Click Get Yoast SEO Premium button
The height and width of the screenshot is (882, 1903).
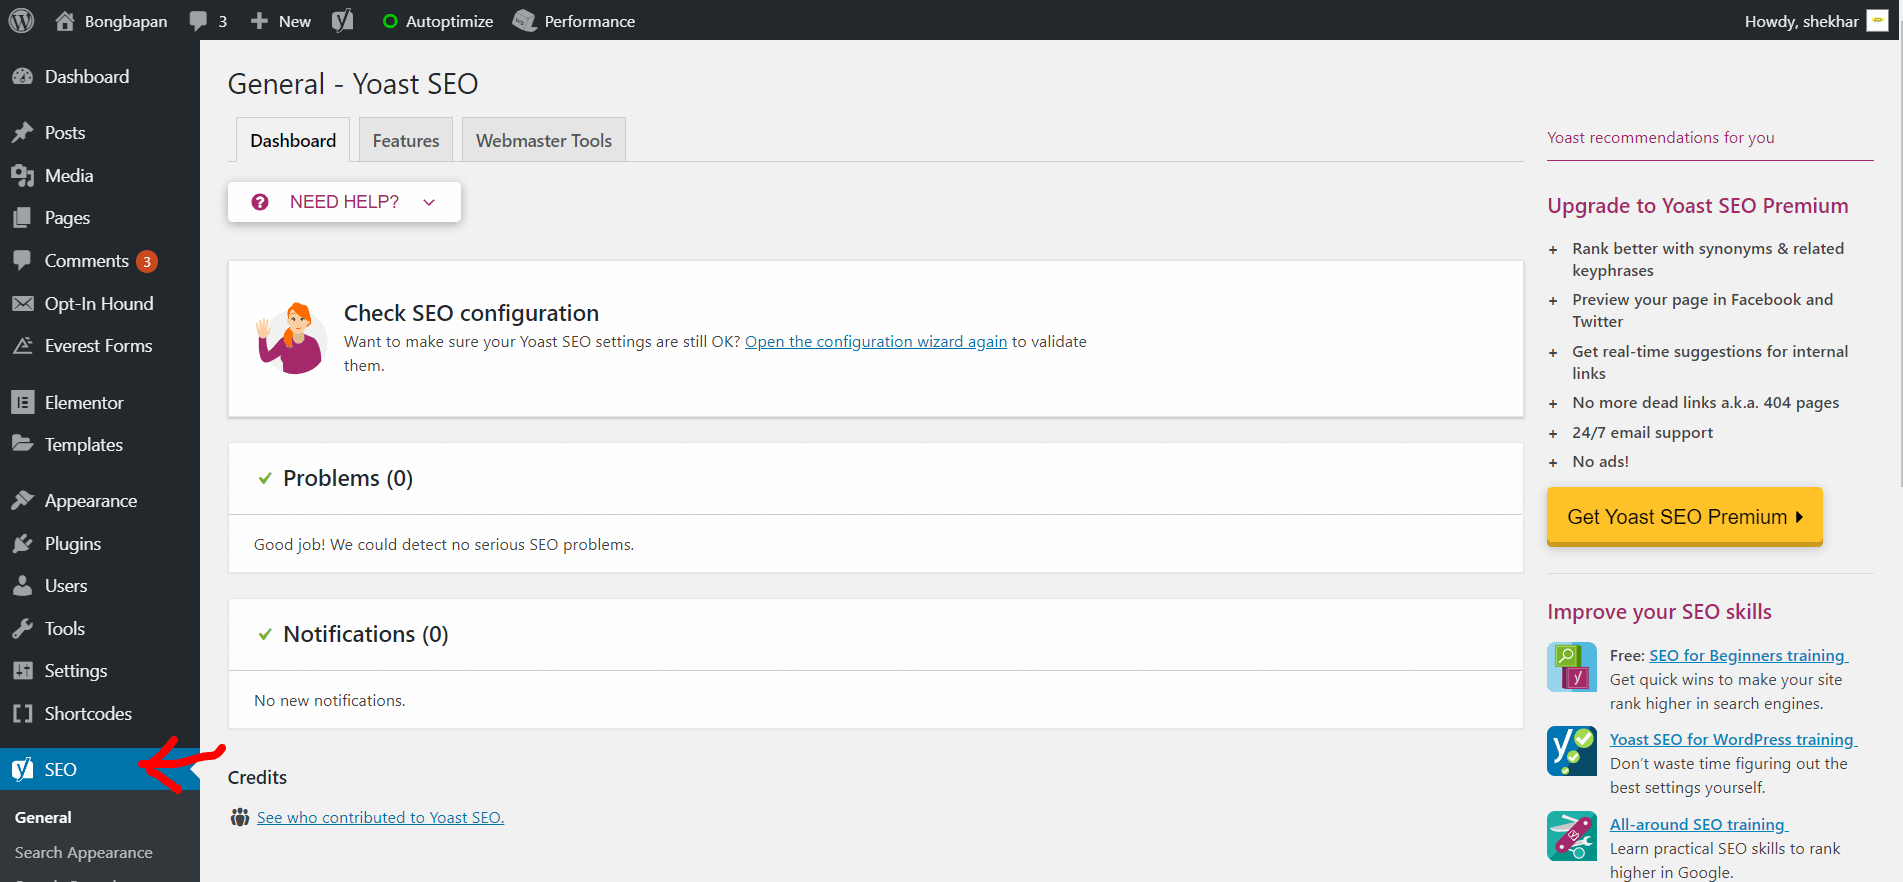1684,516
